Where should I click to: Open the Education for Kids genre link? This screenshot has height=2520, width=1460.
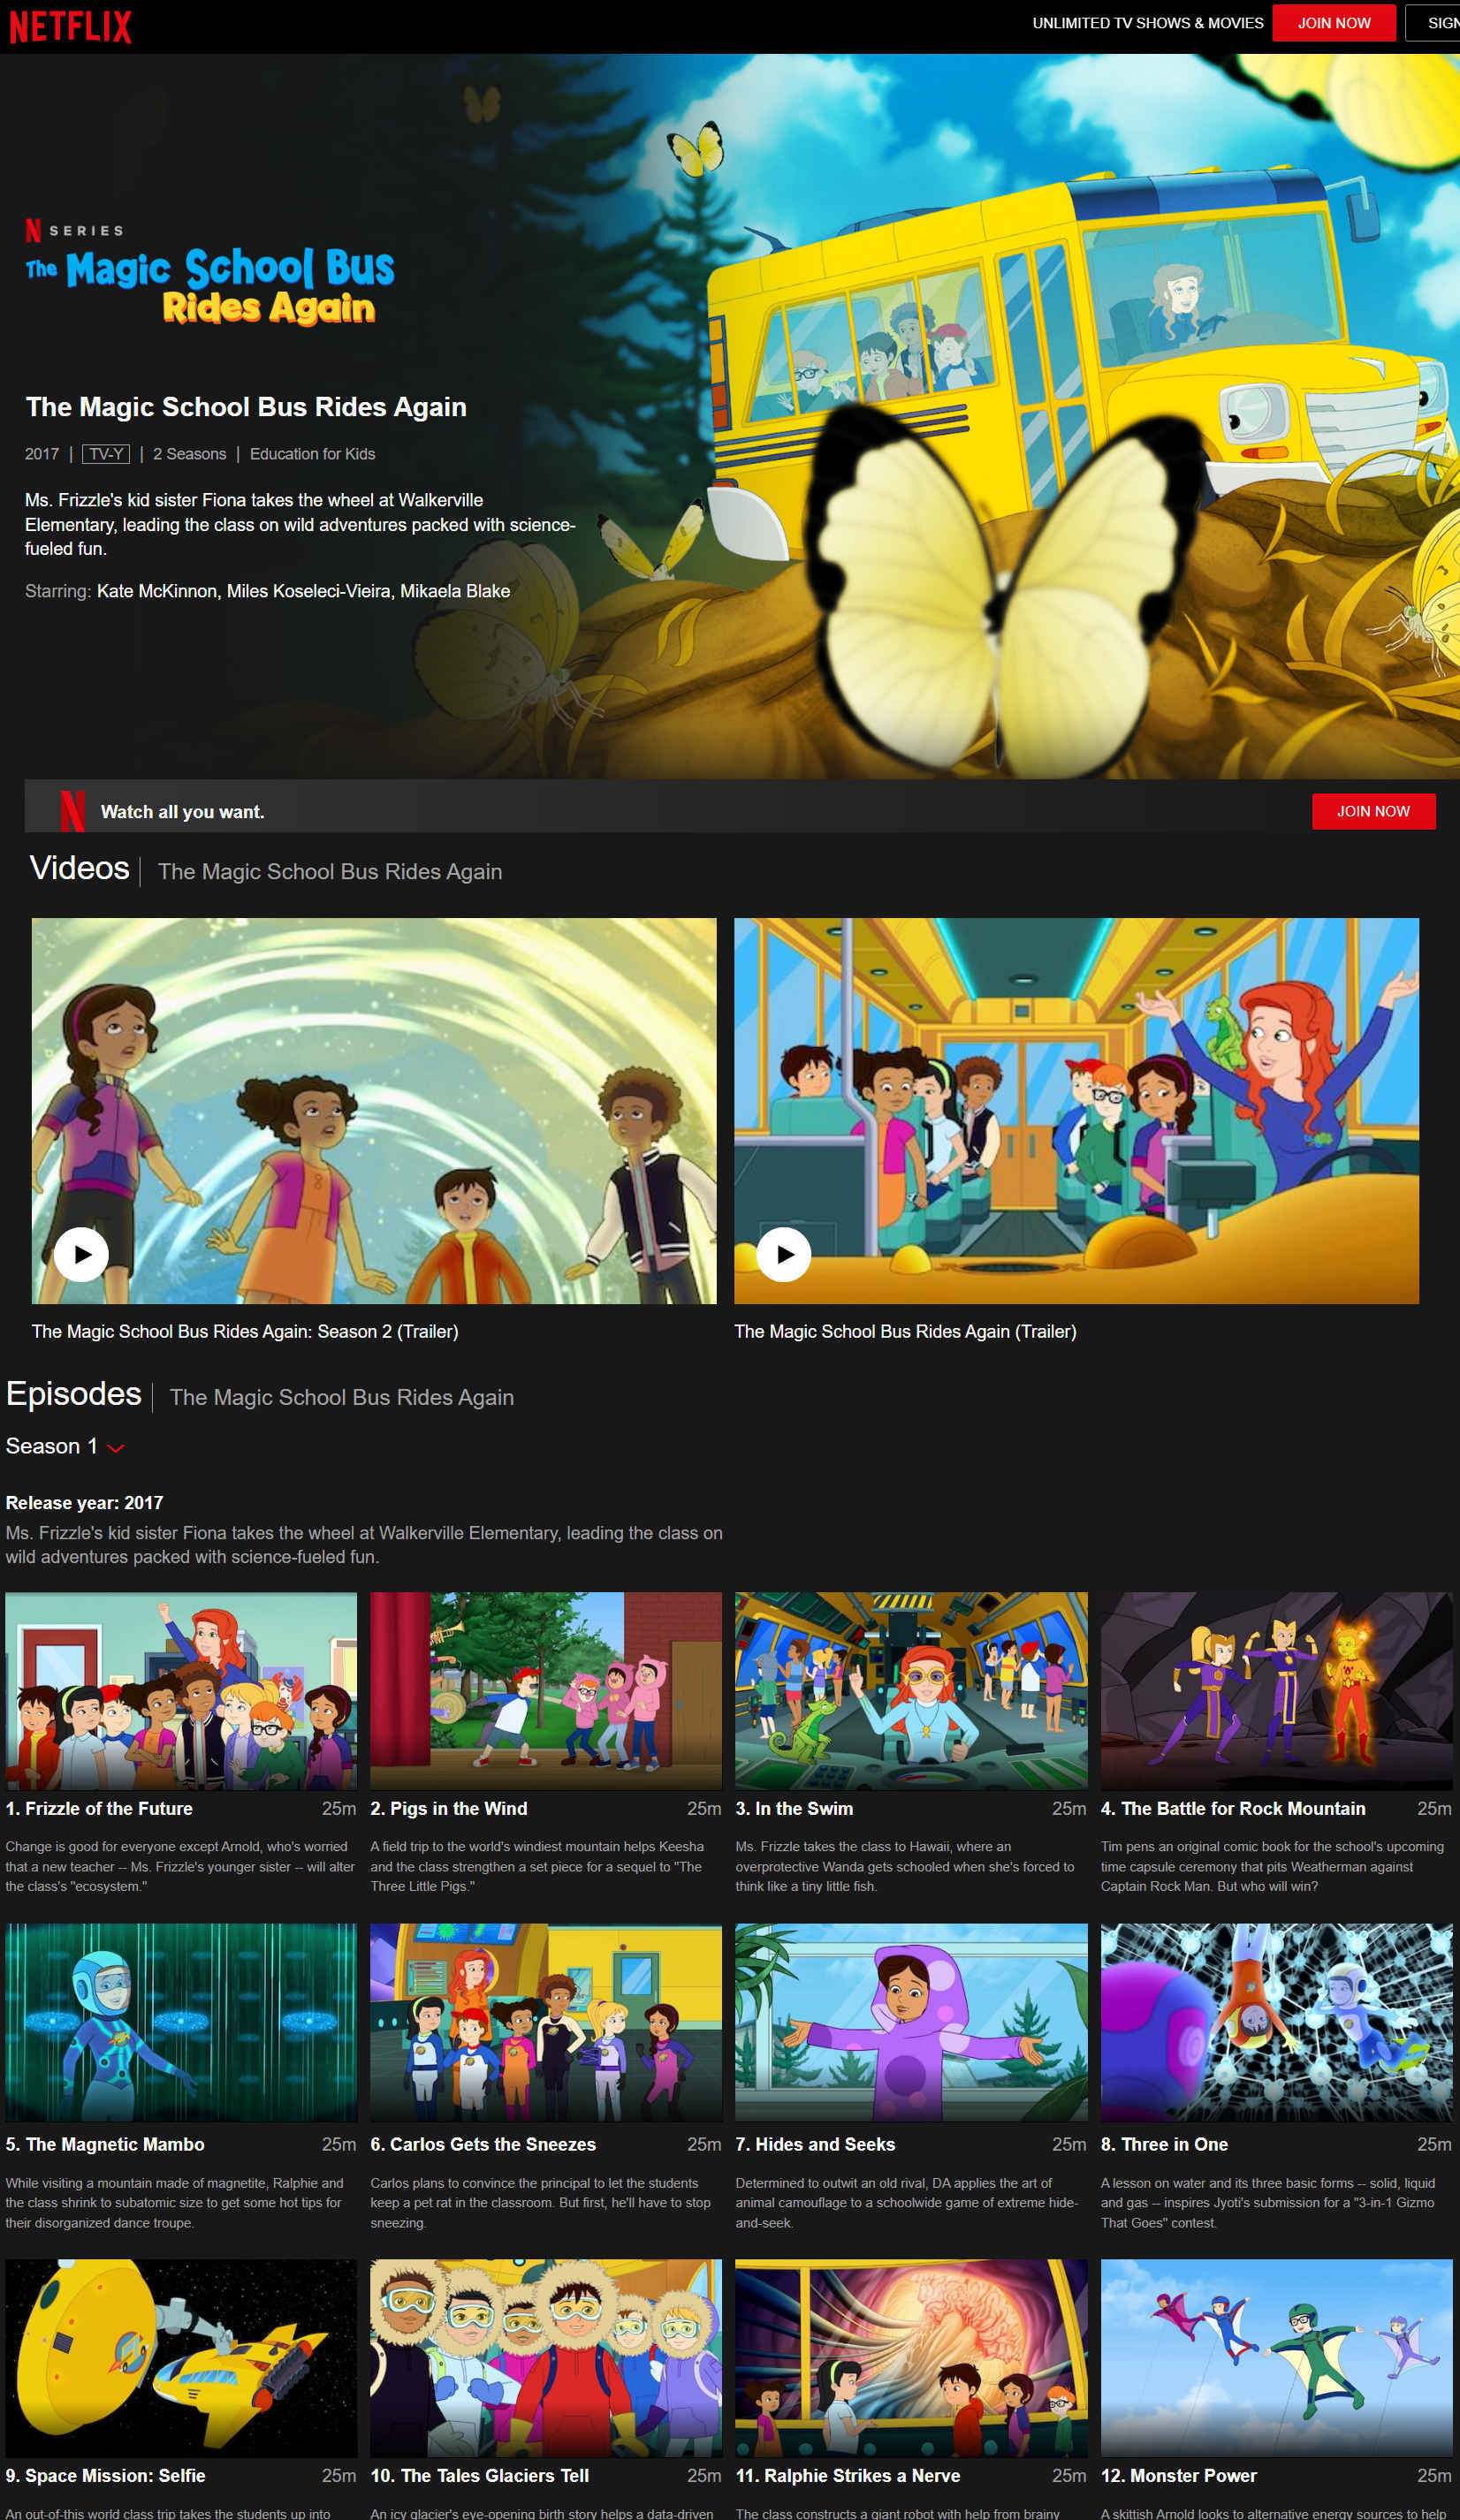312,454
